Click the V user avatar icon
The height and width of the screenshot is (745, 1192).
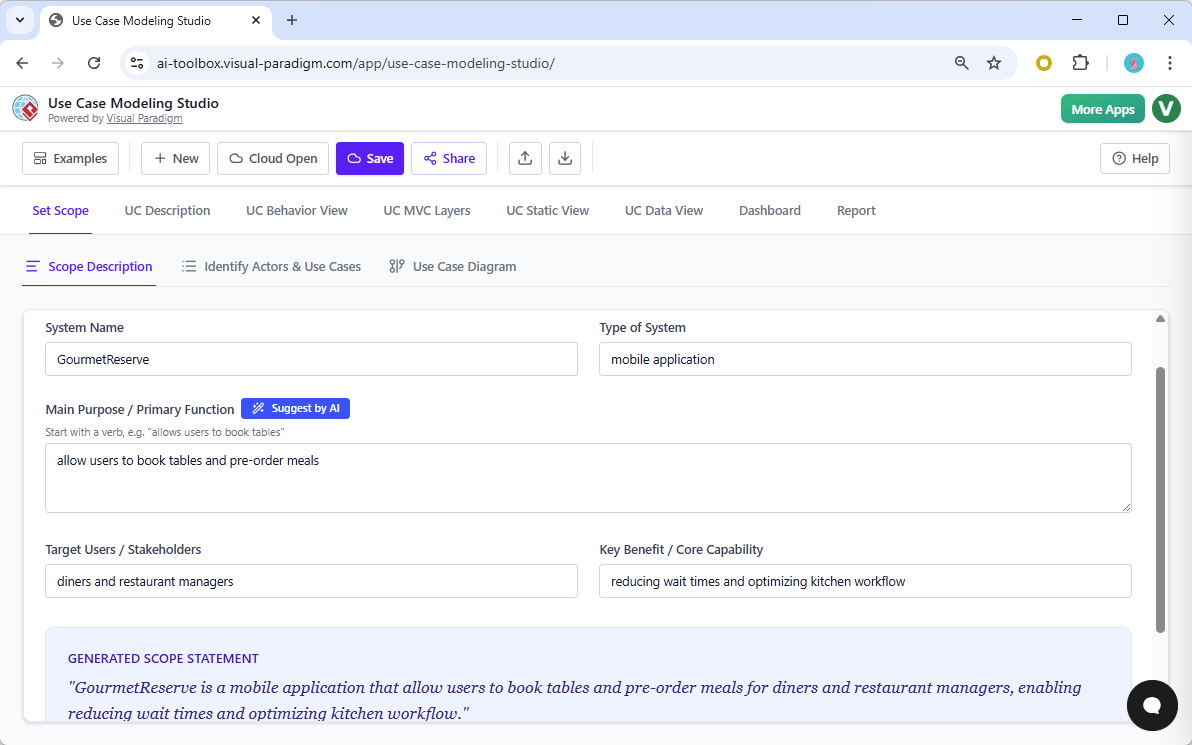coord(1166,108)
